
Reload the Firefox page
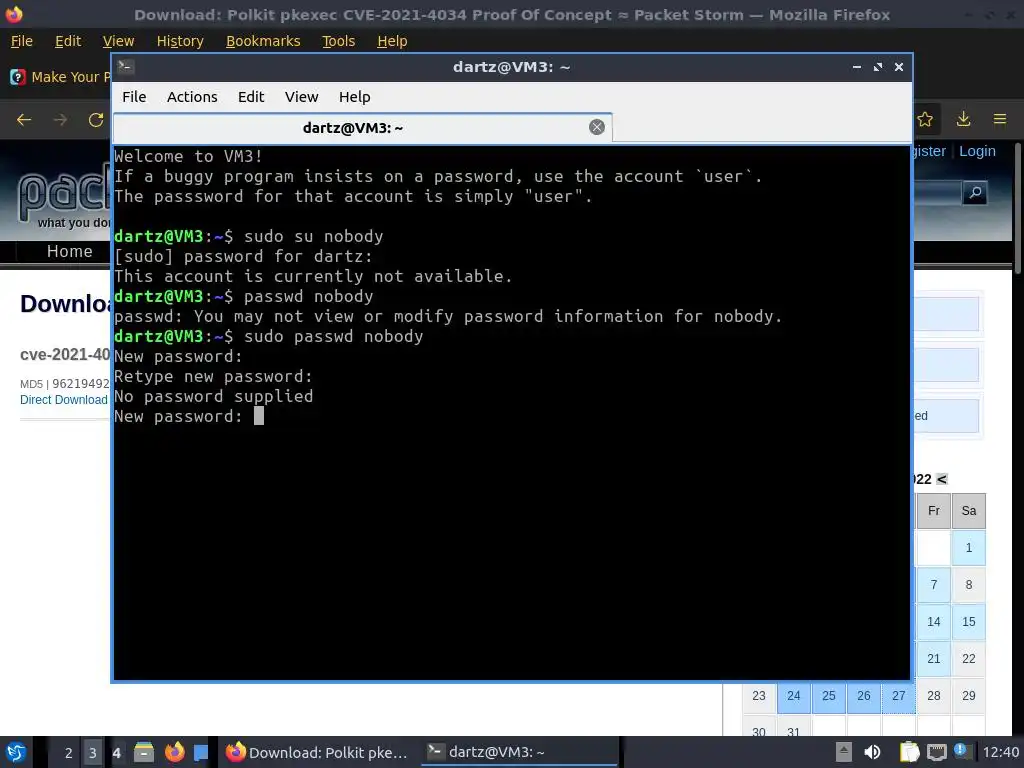(x=96, y=120)
